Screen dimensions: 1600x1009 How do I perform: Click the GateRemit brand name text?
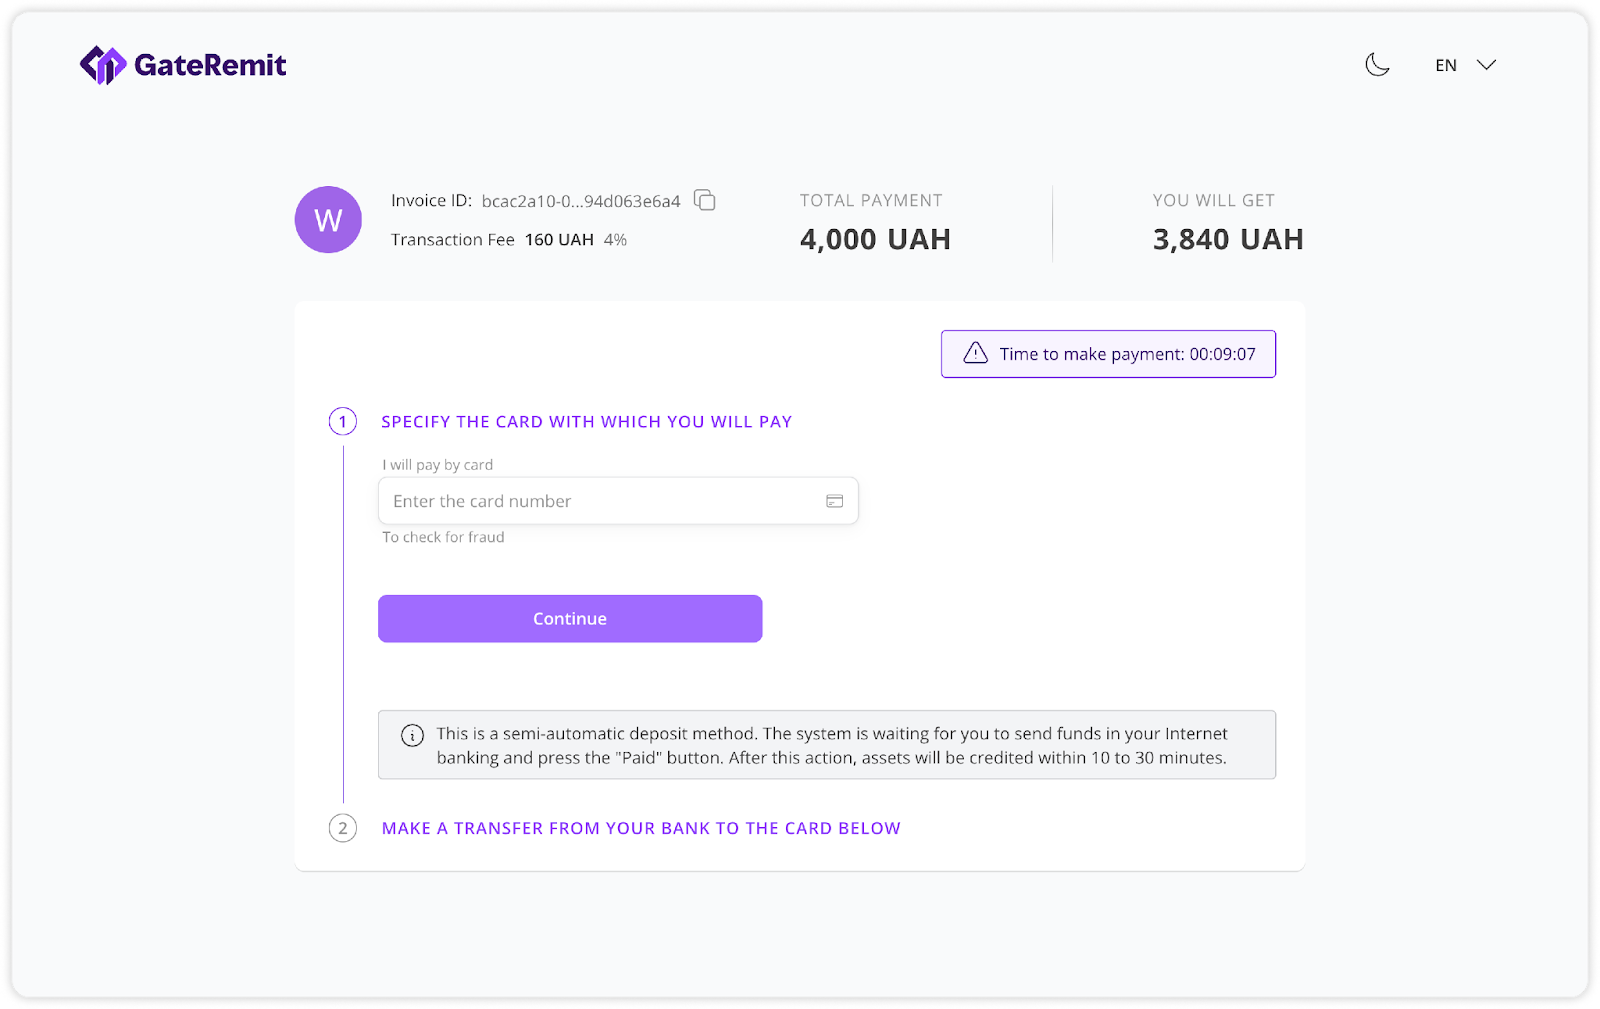click(x=210, y=65)
